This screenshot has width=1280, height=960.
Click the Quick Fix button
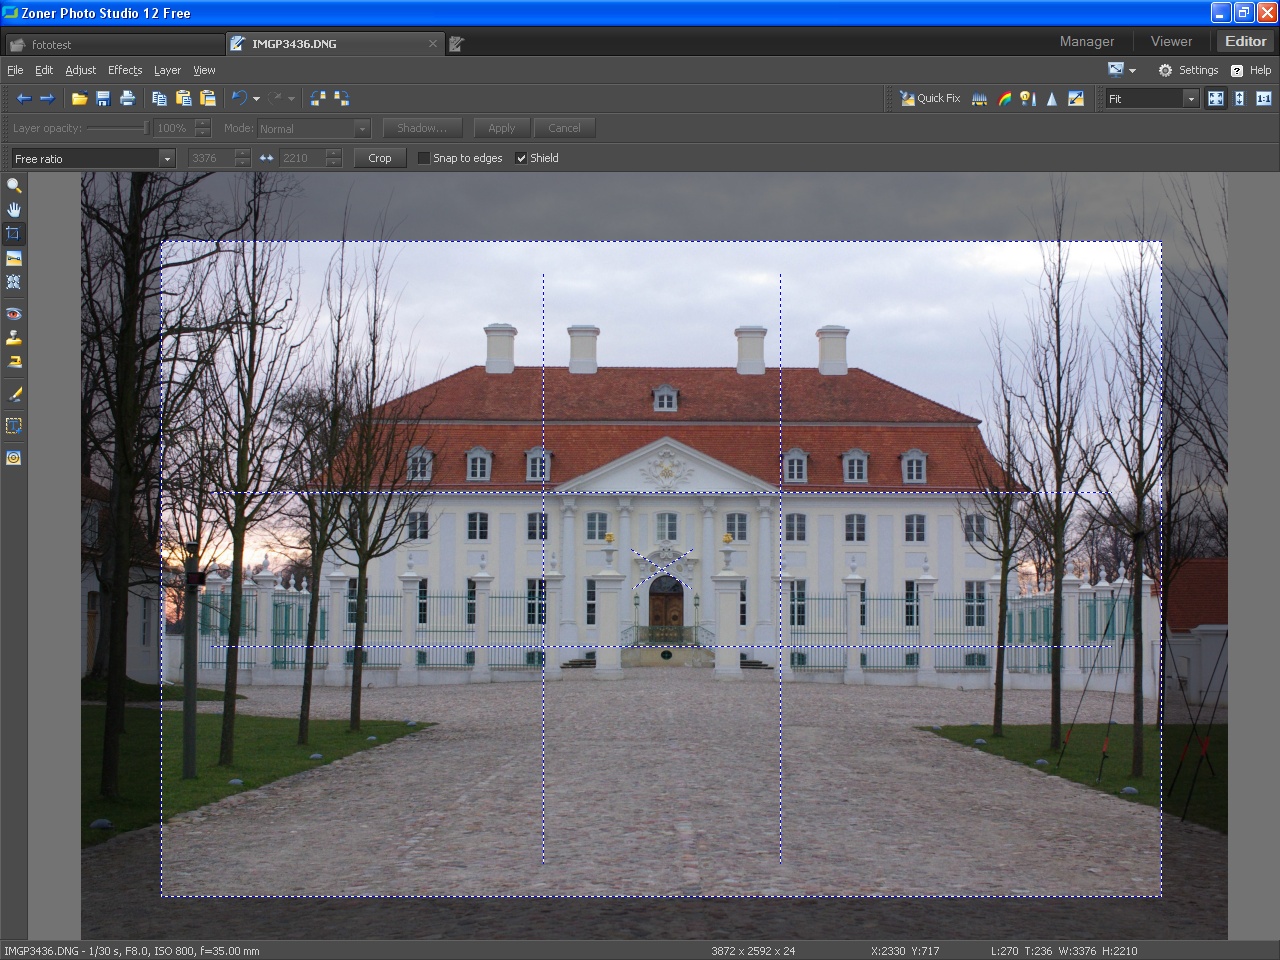click(x=930, y=99)
